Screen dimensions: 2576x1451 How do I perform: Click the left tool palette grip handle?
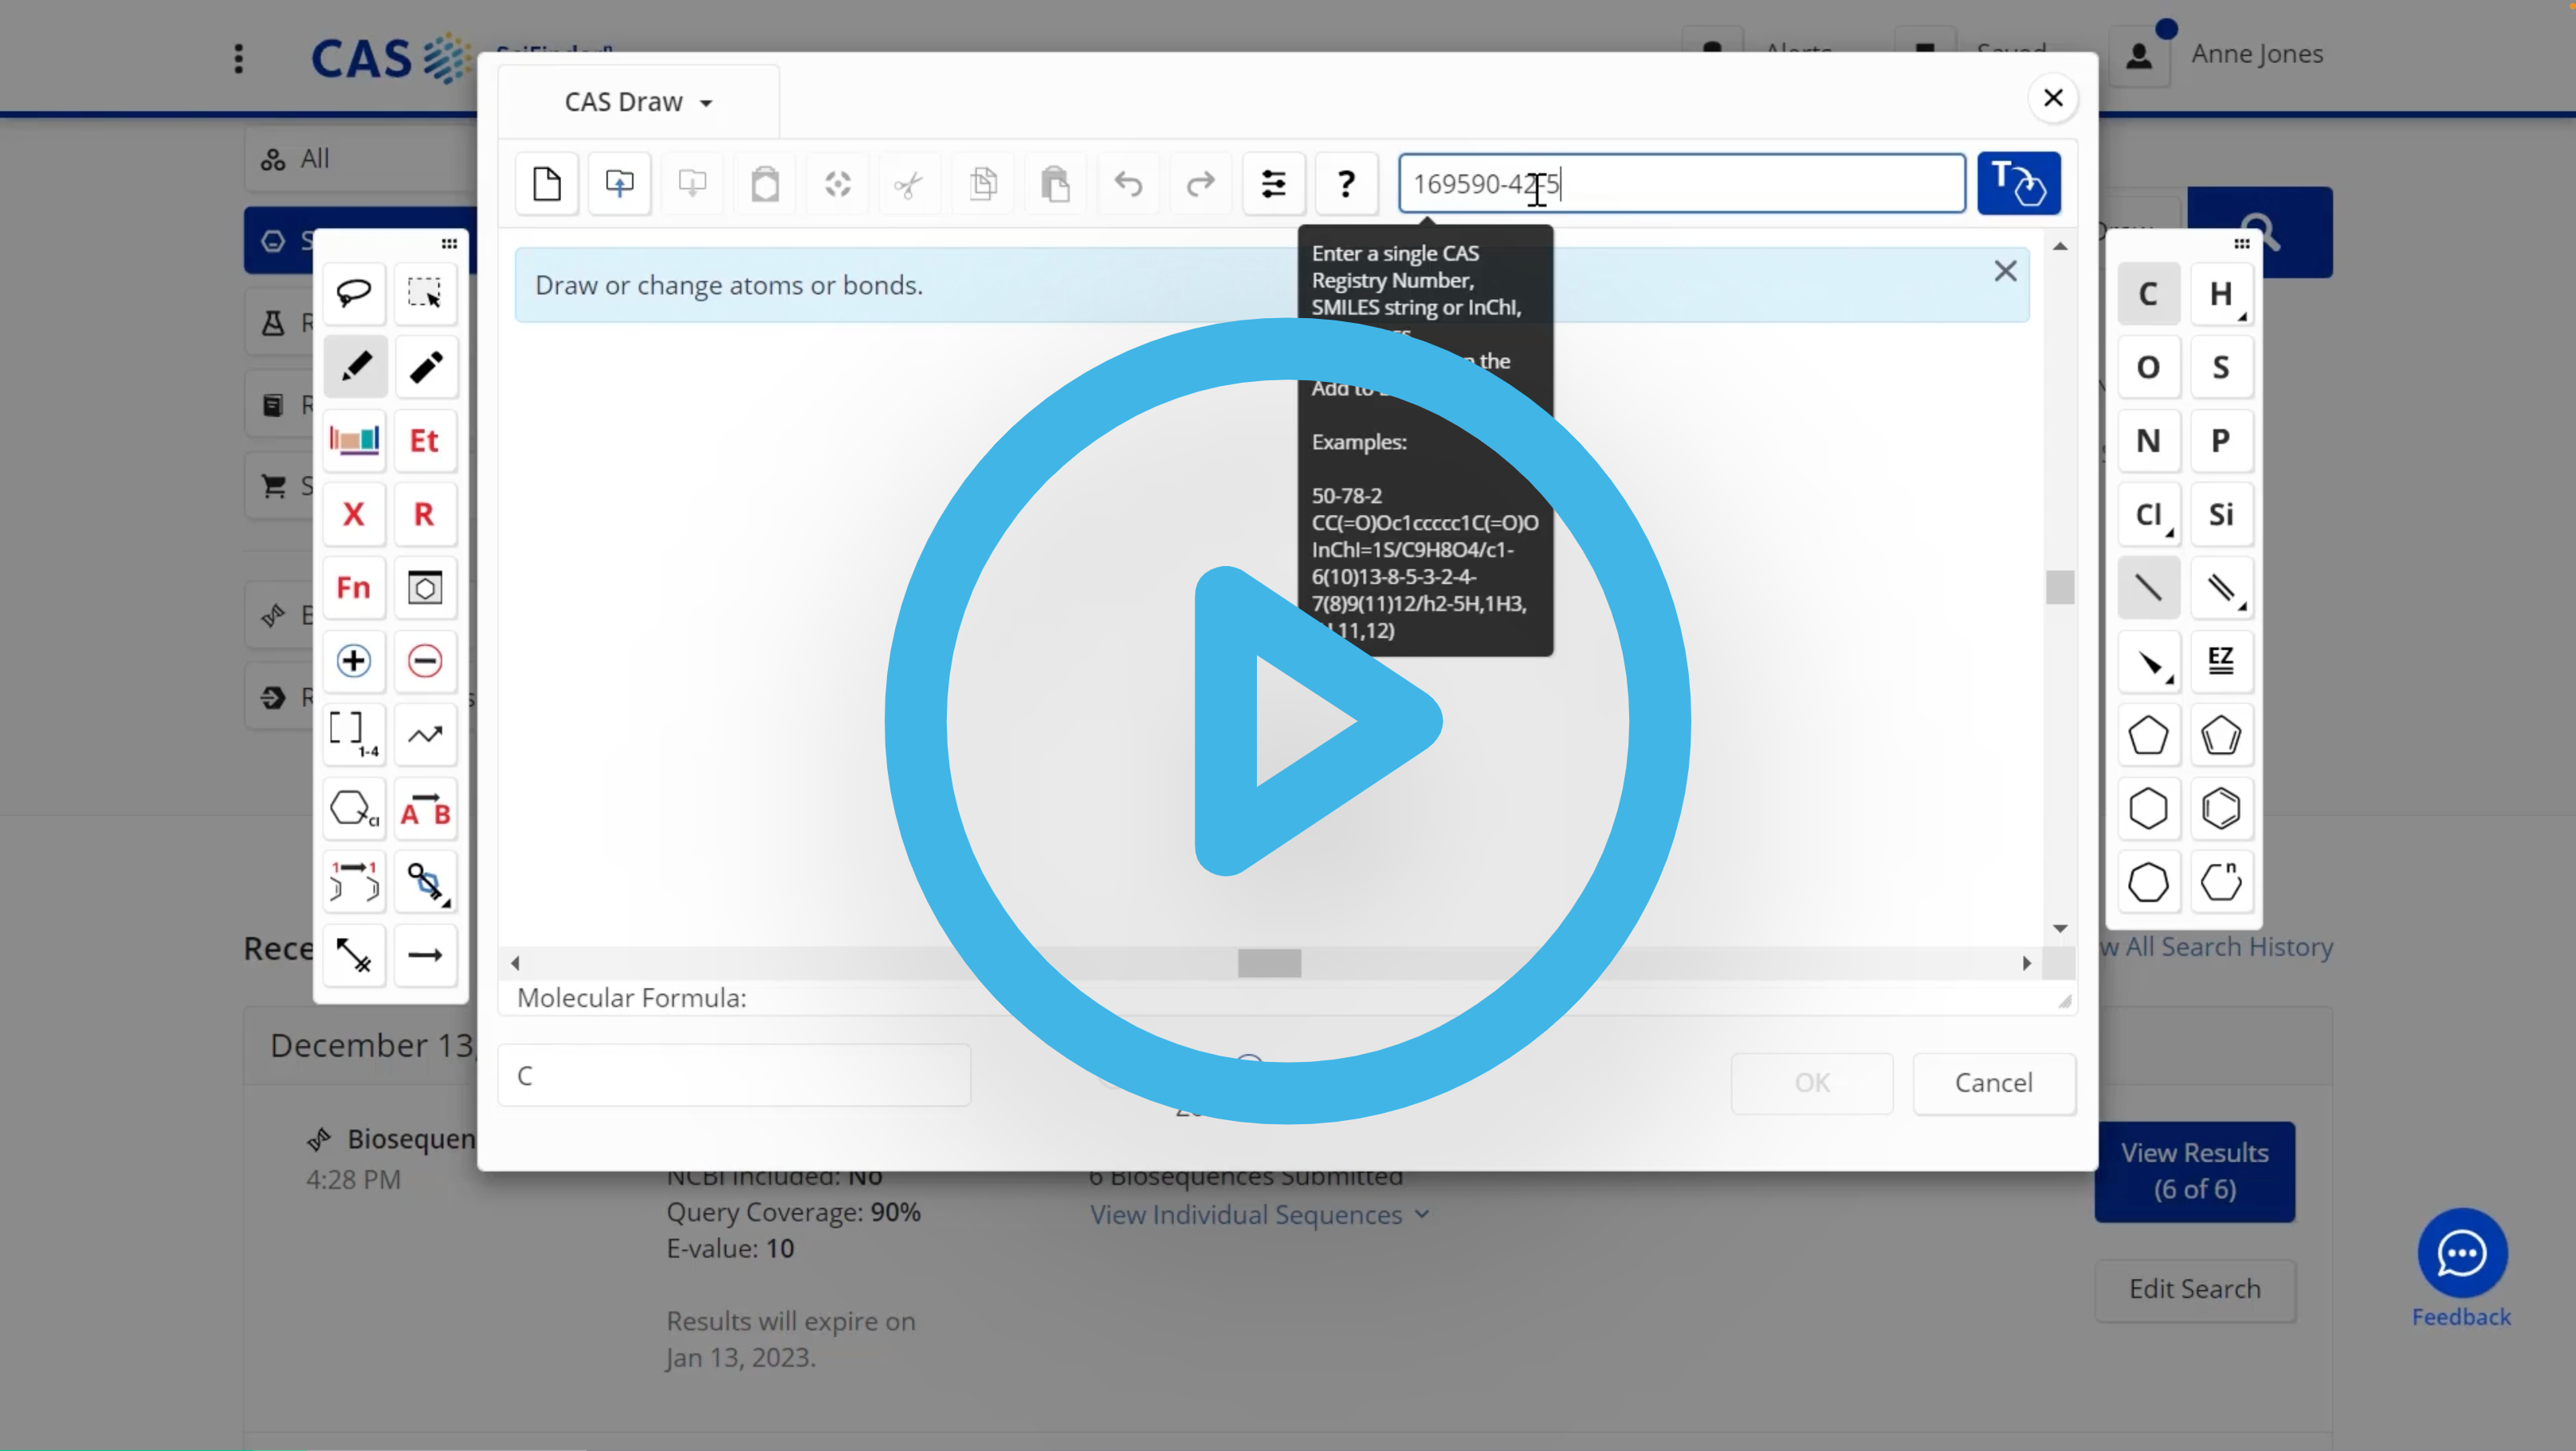[x=449, y=244]
